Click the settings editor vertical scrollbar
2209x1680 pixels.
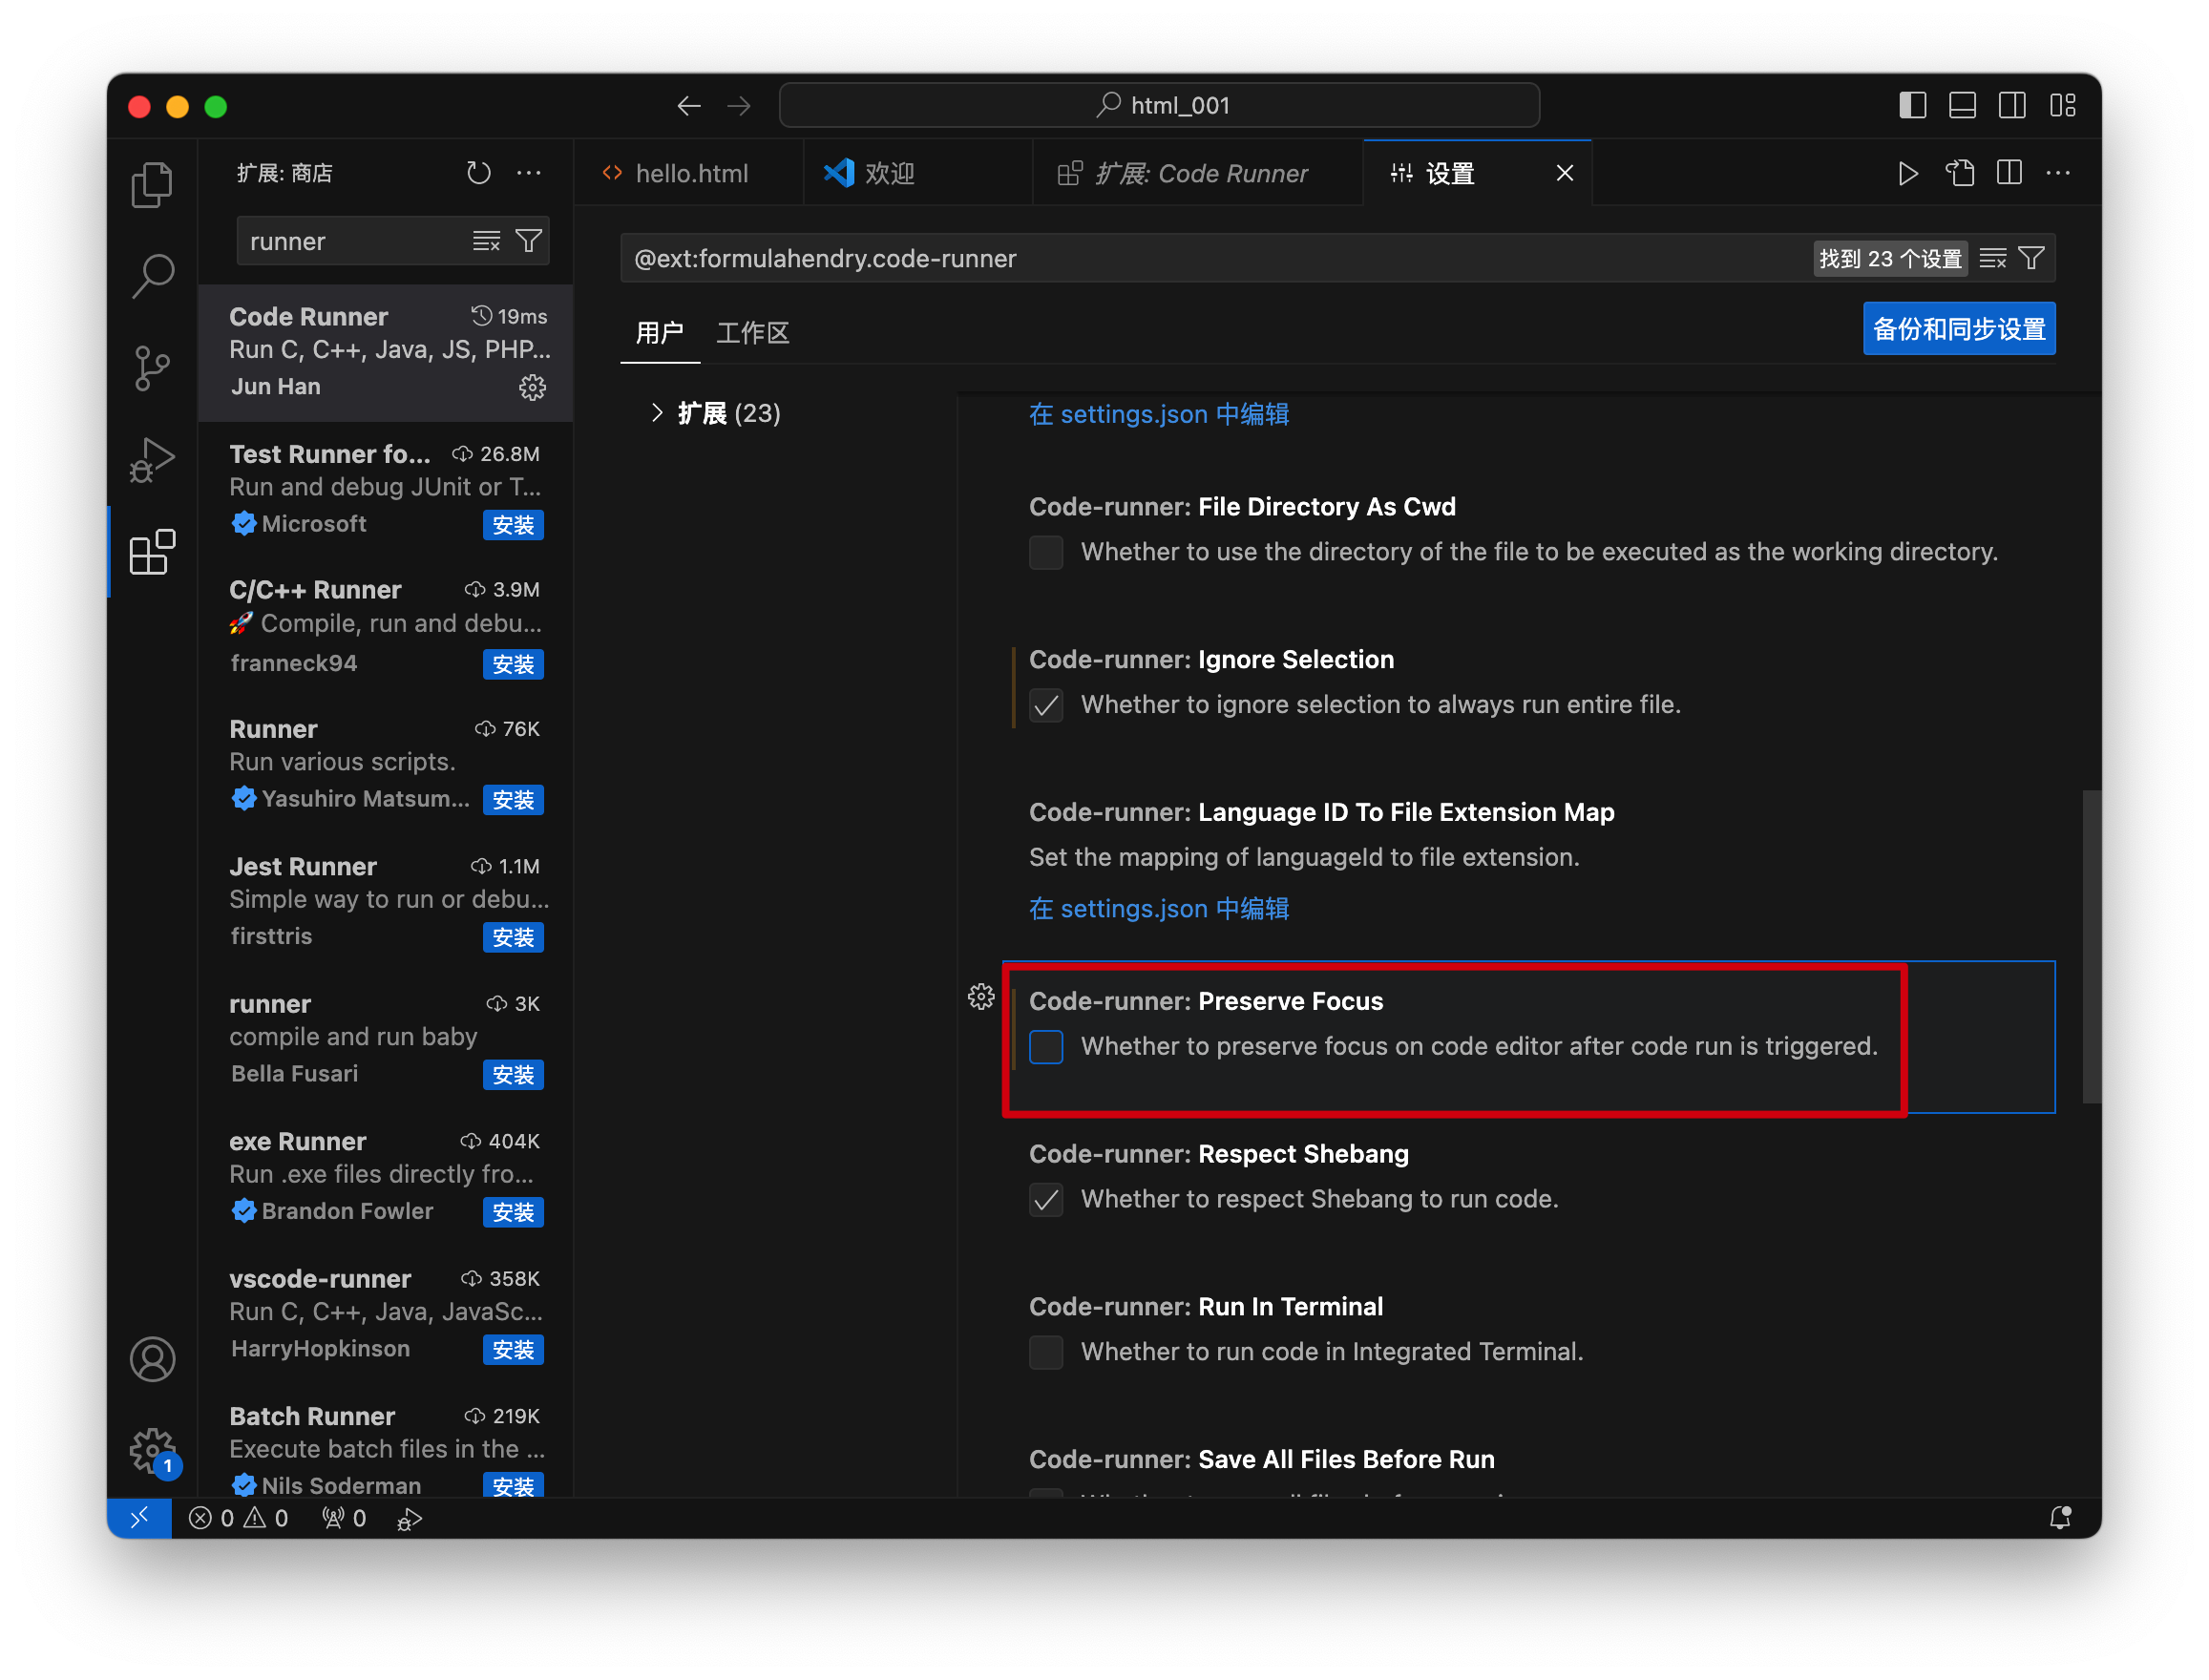coord(2091,946)
